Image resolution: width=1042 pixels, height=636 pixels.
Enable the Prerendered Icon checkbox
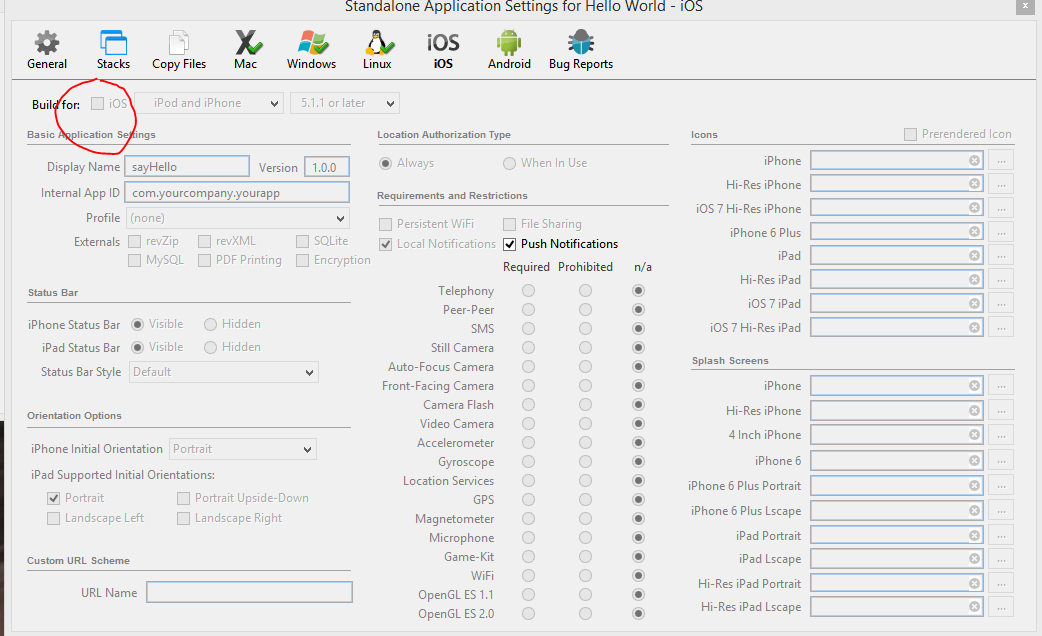point(910,134)
